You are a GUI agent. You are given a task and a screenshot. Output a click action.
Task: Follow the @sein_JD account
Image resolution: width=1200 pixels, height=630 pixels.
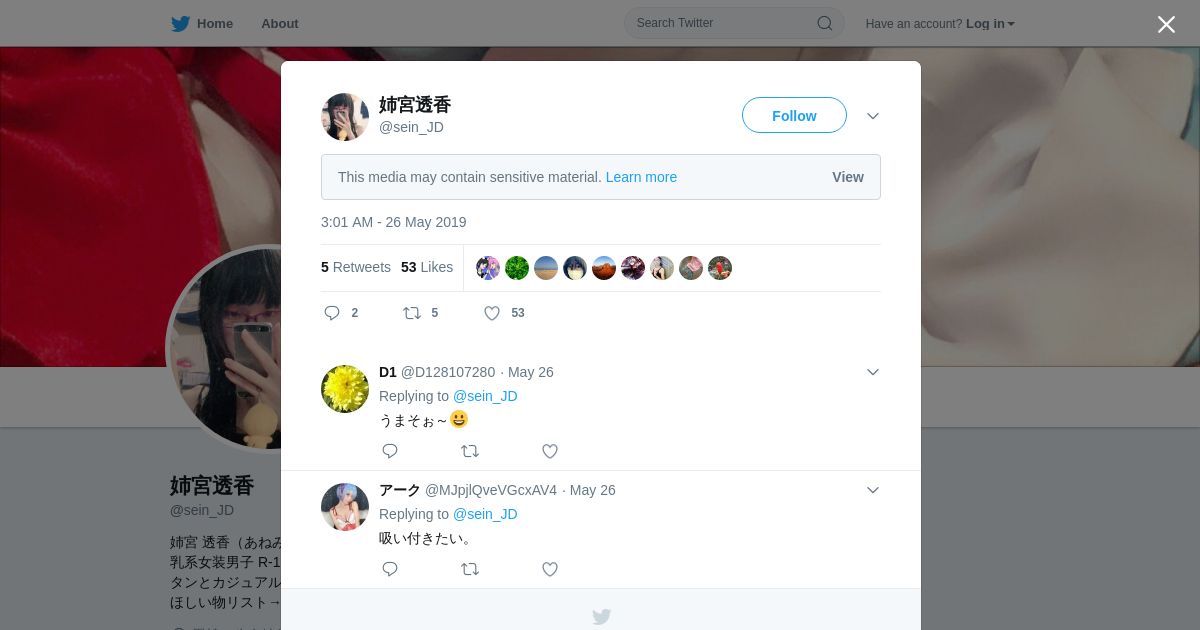[794, 115]
